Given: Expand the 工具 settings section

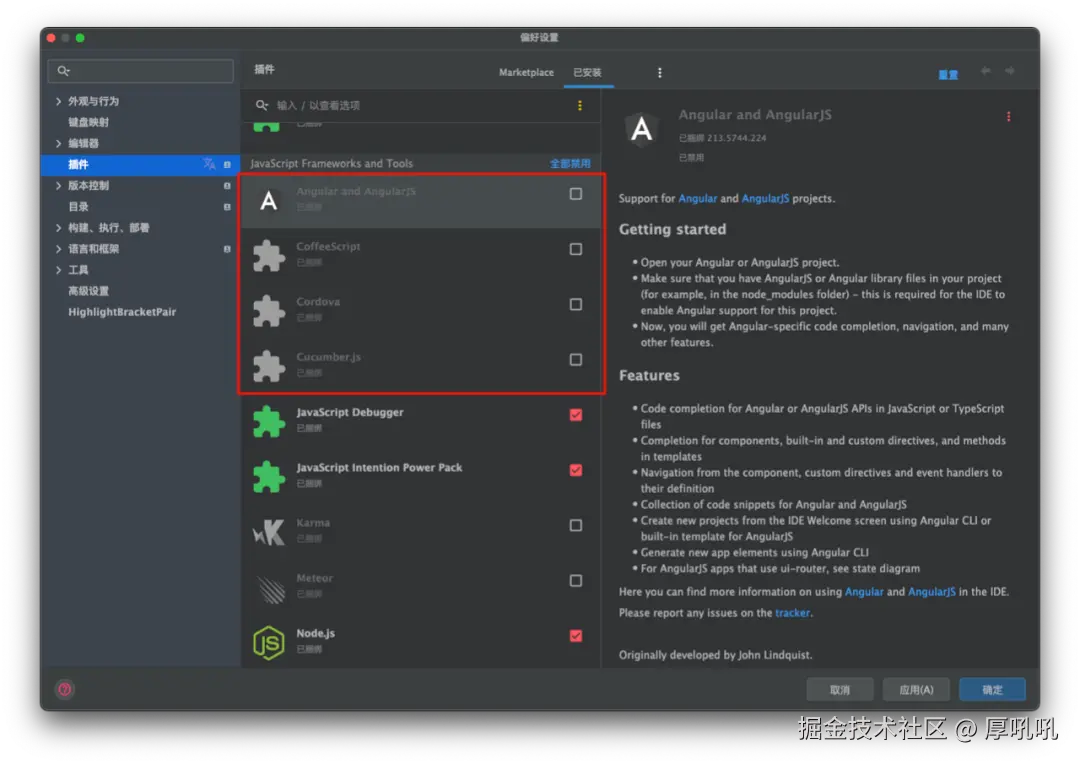Looking at the screenshot, I should (59, 270).
